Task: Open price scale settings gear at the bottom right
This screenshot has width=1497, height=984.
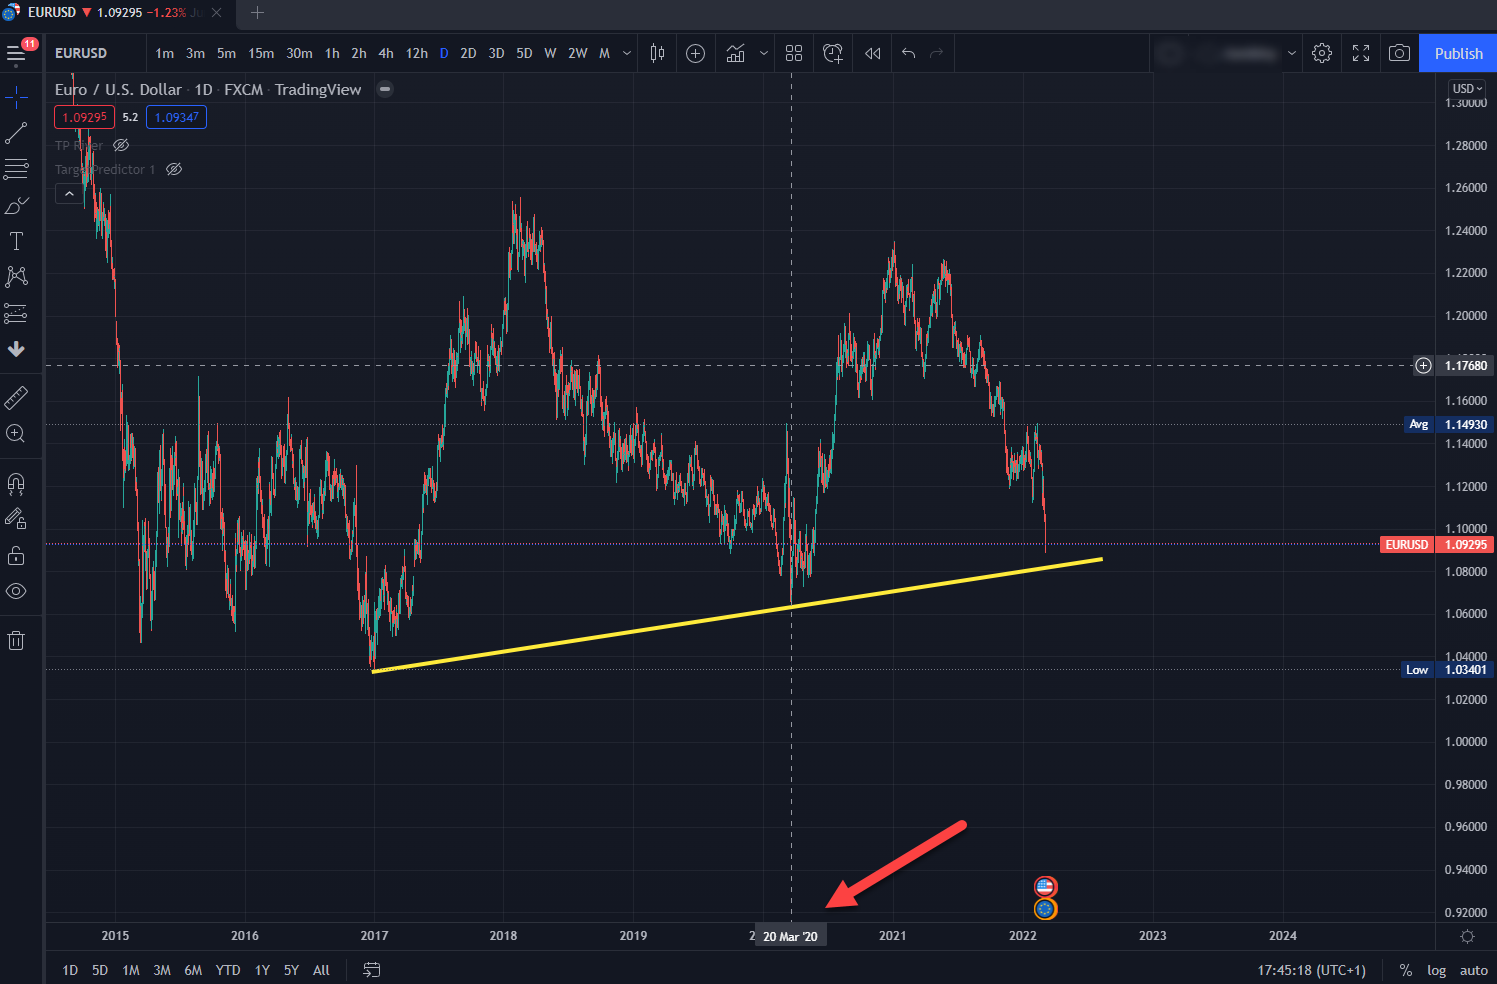Action: [x=1467, y=936]
